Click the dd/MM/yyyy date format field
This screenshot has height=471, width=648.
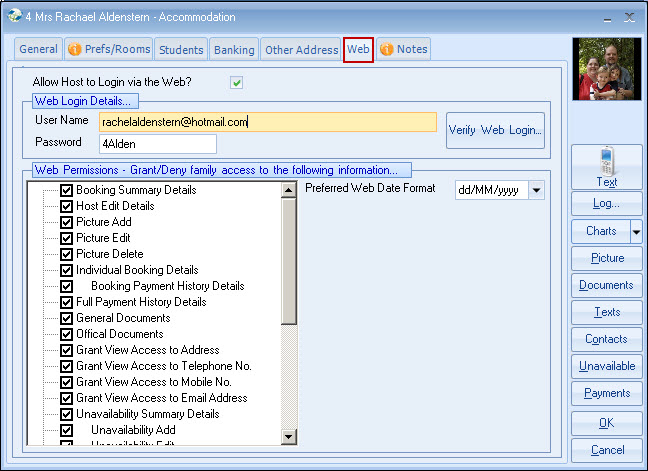(x=492, y=190)
